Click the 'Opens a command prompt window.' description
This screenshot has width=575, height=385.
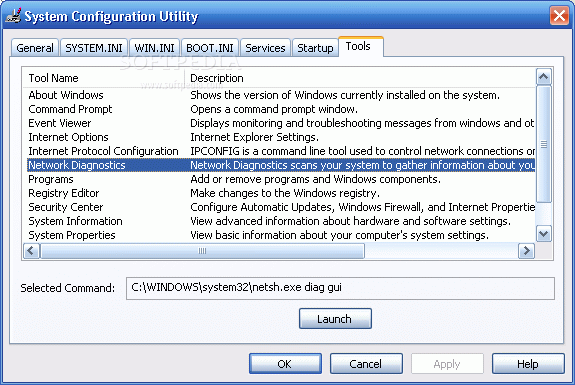point(274,109)
